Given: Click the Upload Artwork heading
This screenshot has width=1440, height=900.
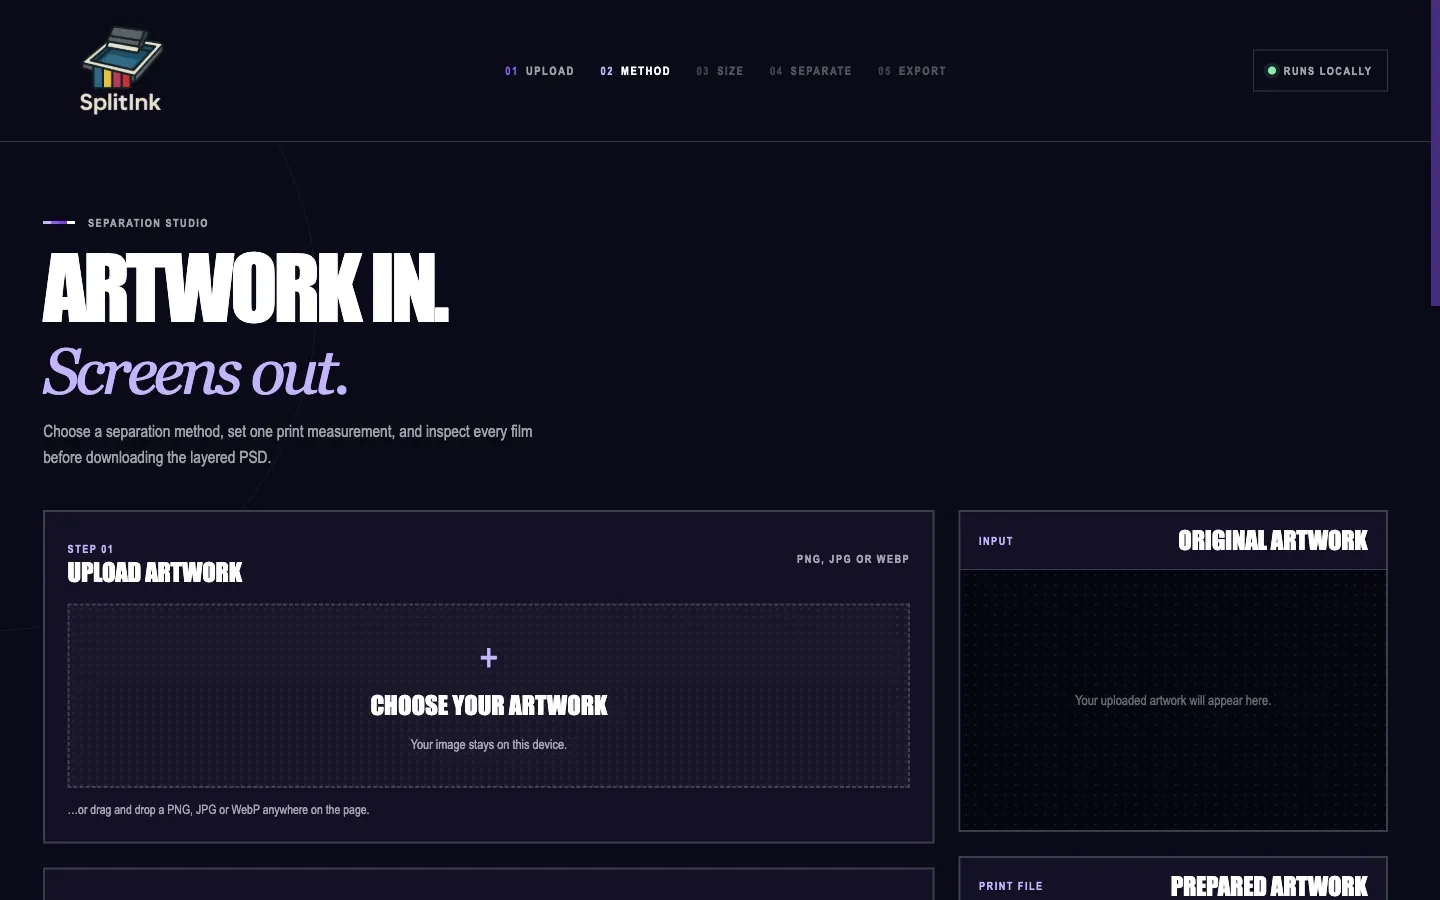Looking at the screenshot, I should tap(155, 573).
